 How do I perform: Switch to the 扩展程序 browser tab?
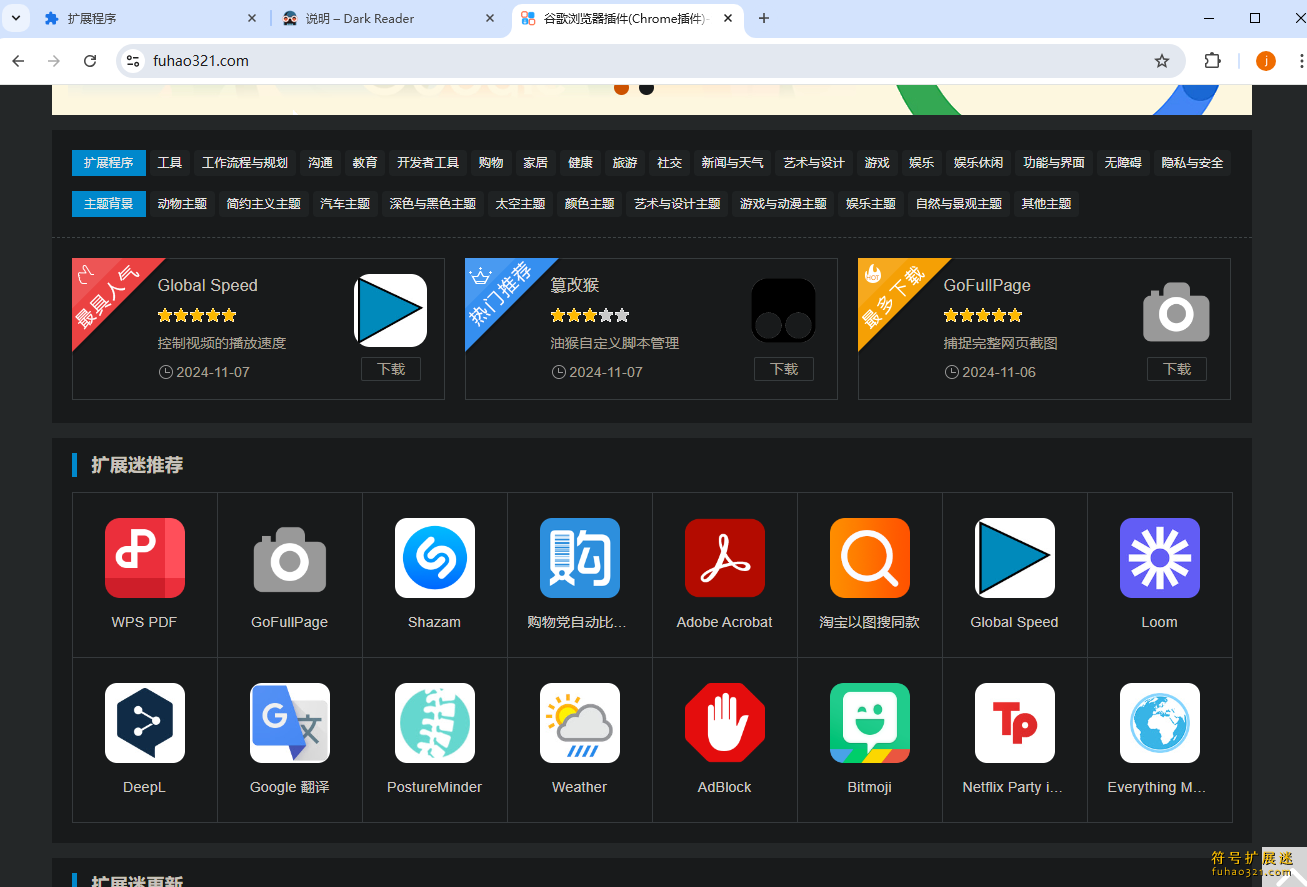149,18
